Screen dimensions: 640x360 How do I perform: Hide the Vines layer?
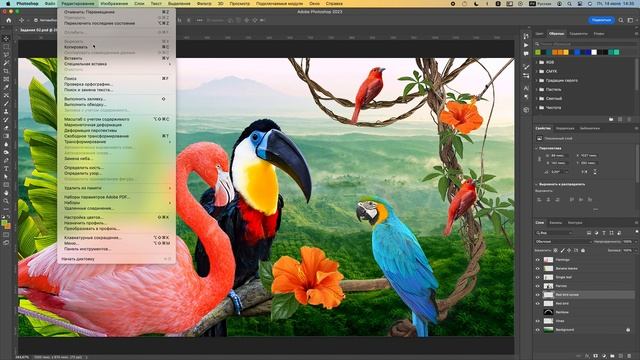[x=538, y=321]
